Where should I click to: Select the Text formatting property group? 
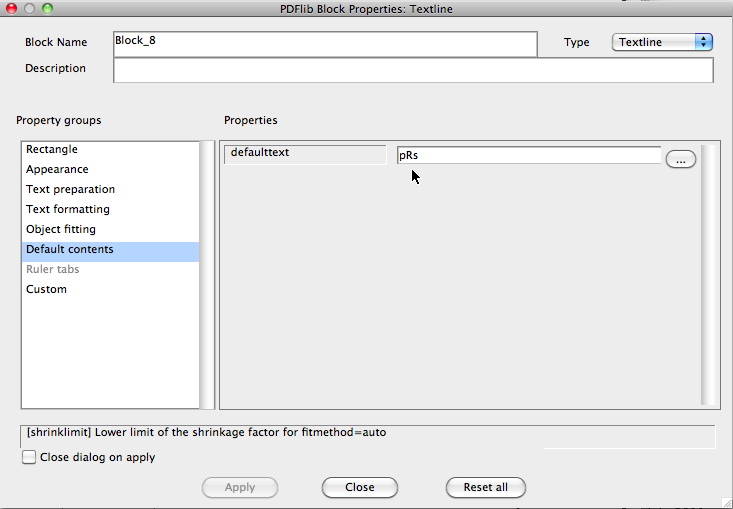point(110,209)
